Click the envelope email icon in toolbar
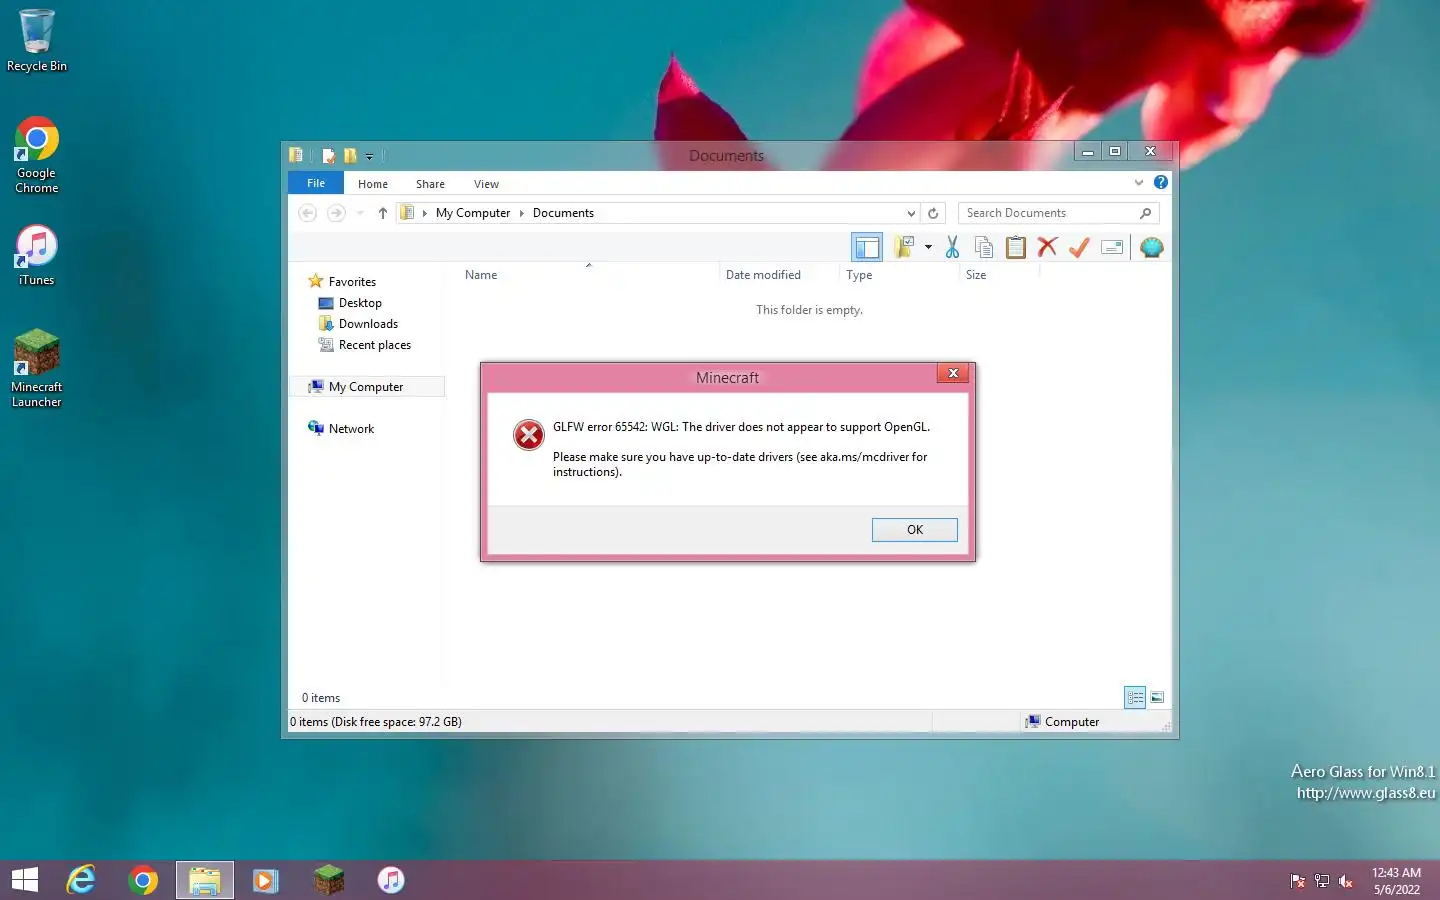This screenshot has height=900, width=1440. pos(1112,247)
